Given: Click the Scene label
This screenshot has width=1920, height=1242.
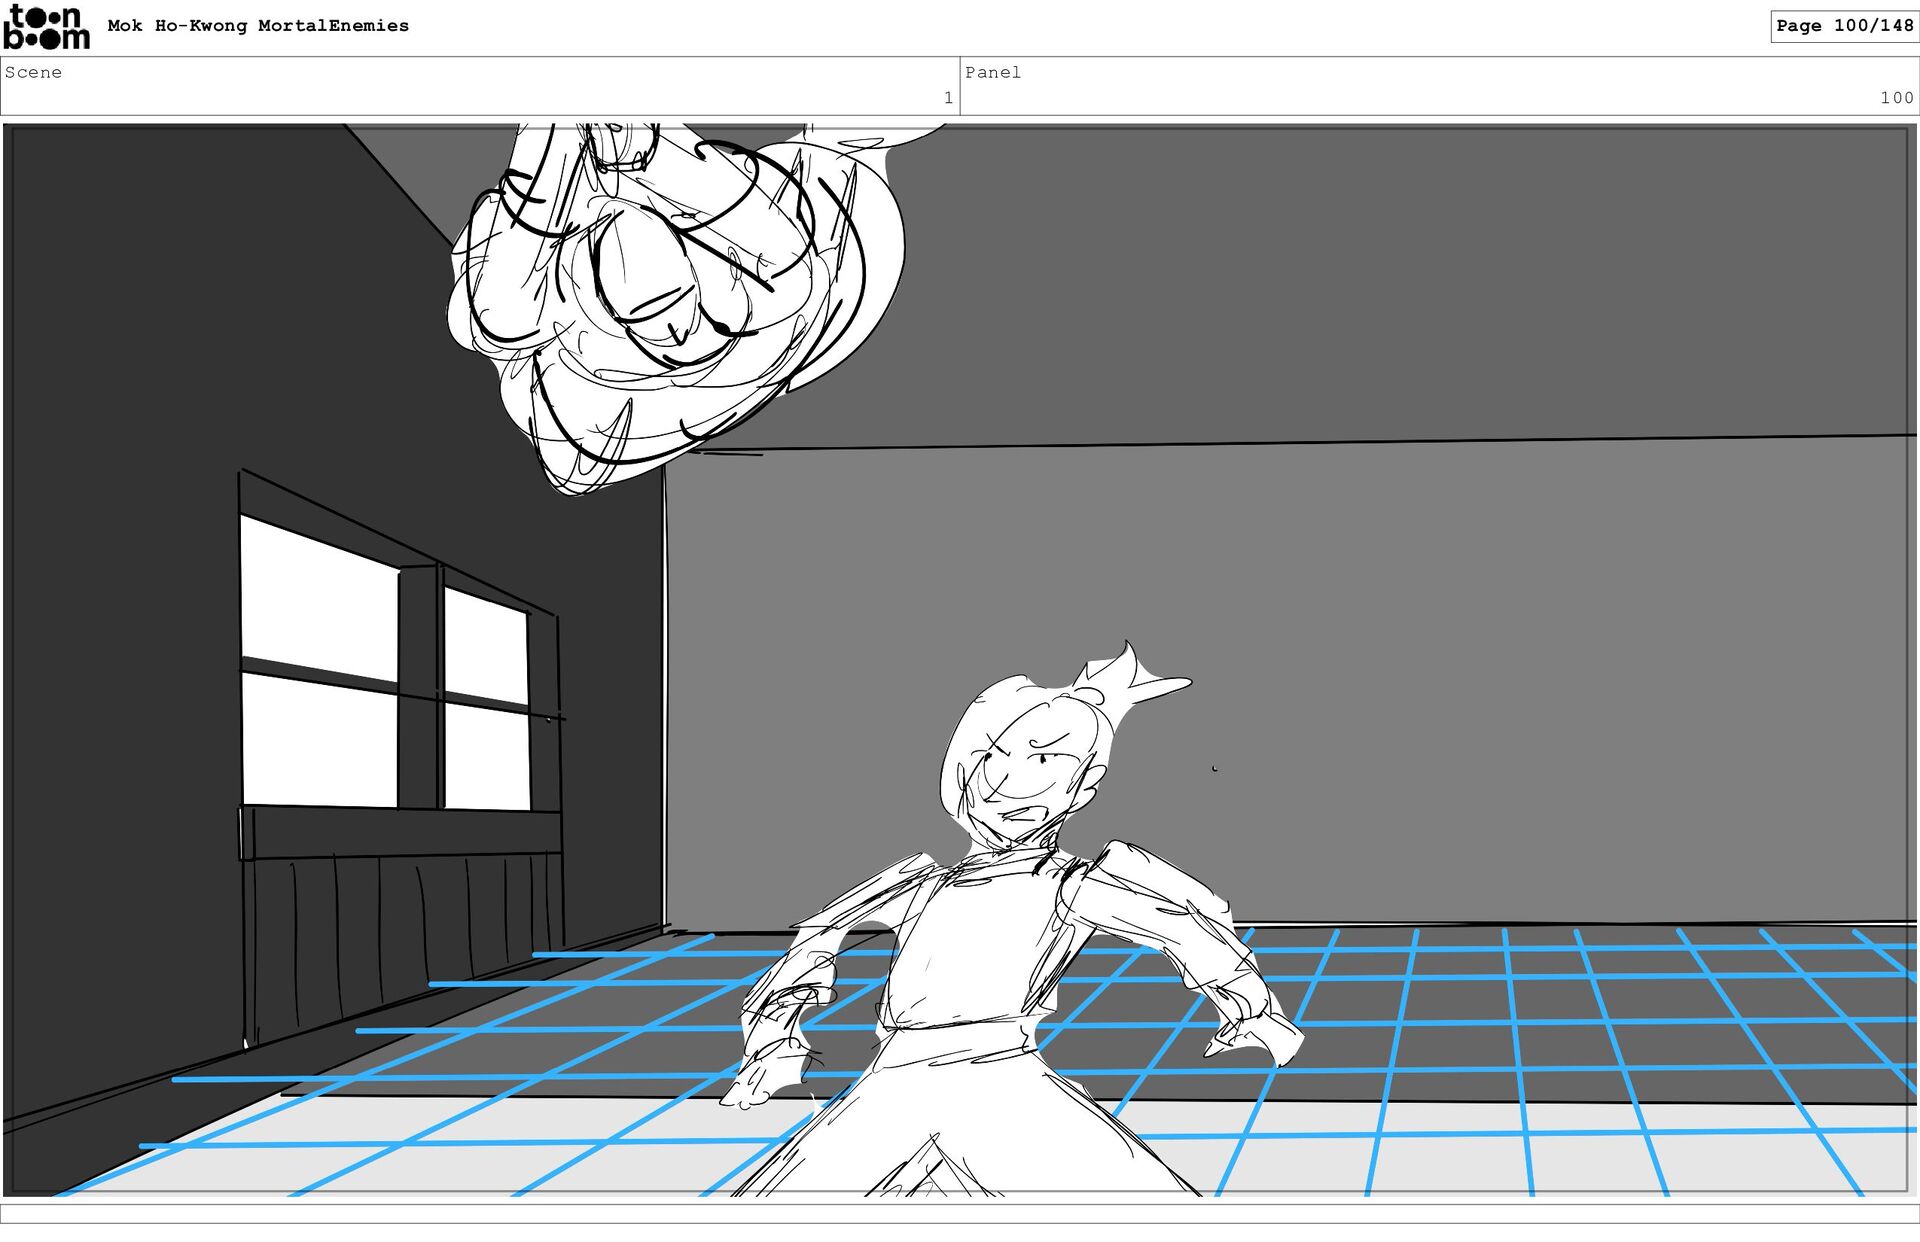Looking at the screenshot, I should click(x=33, y=72).
